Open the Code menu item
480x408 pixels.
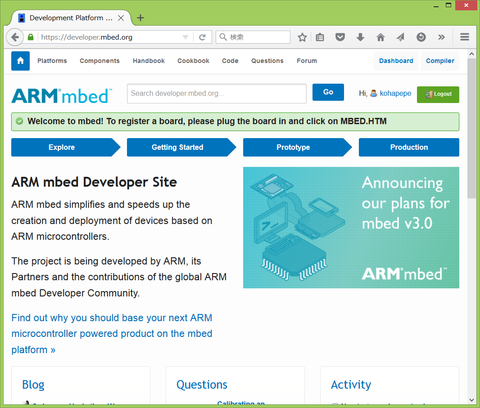tap(230, 61)
